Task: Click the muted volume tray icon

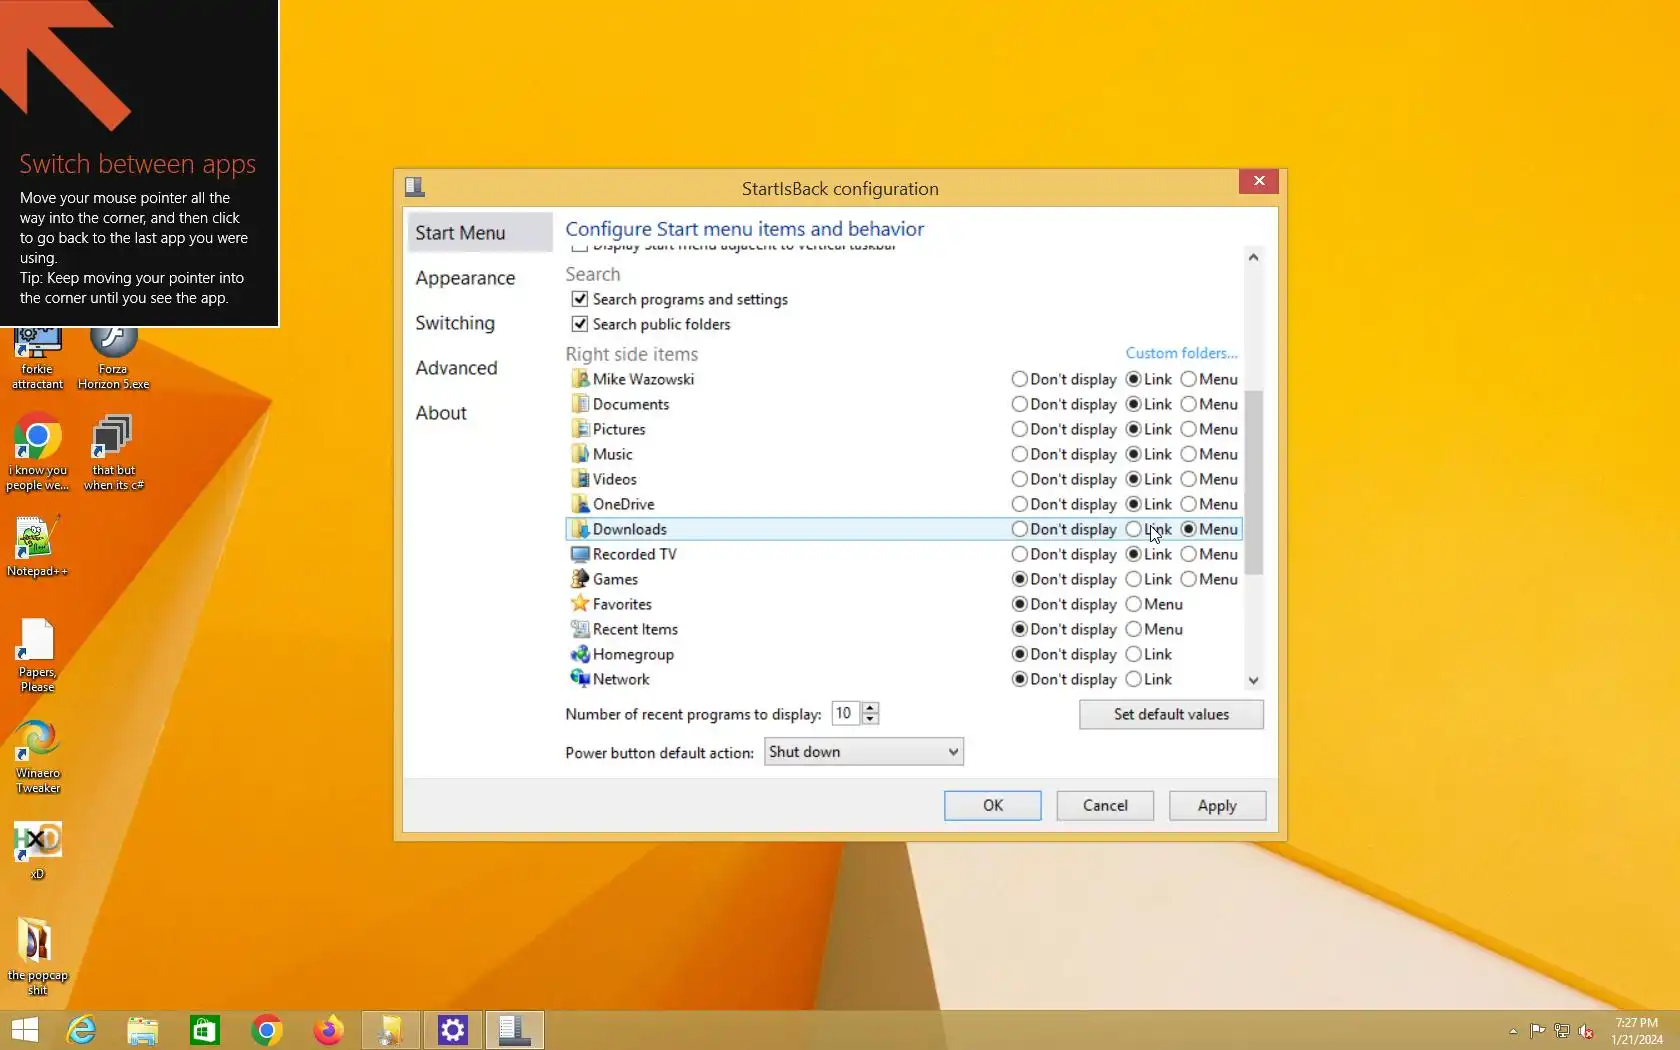Action: 1586,1031
